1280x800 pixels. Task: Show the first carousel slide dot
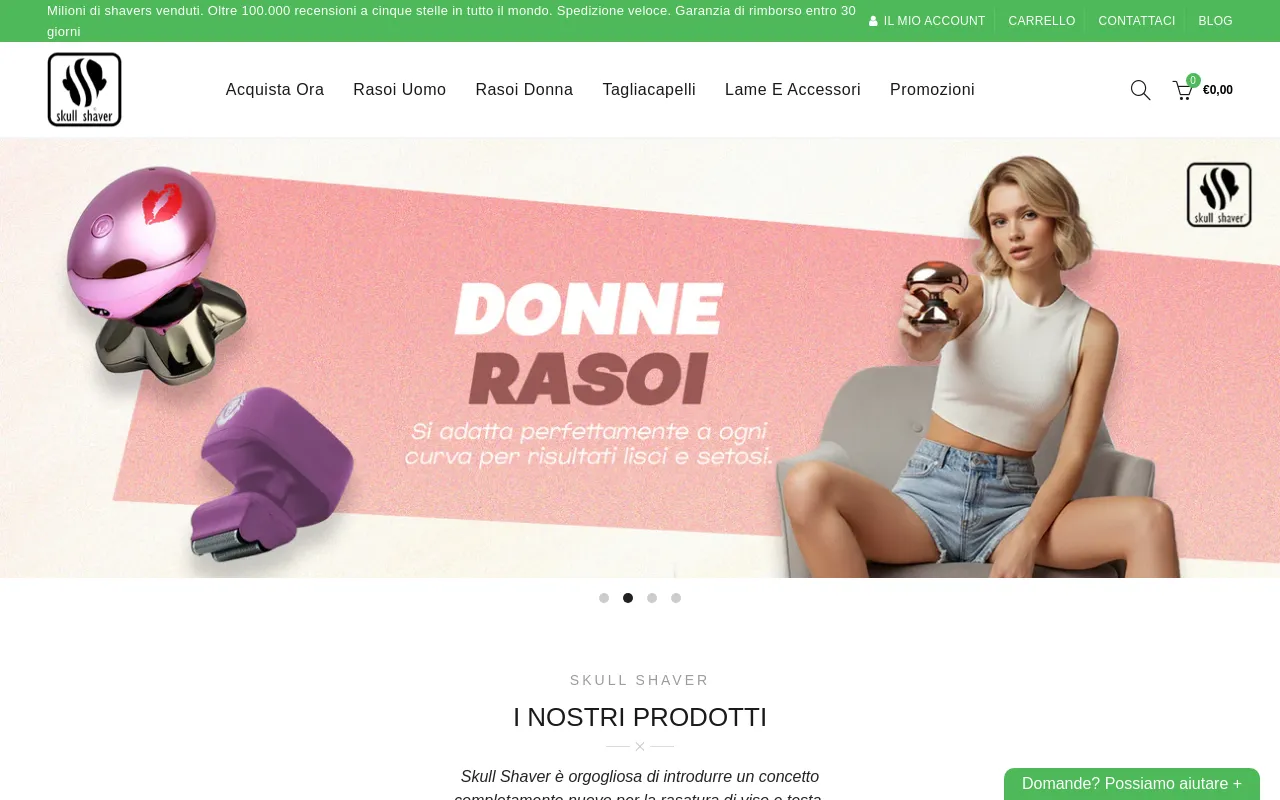(604, 598)
